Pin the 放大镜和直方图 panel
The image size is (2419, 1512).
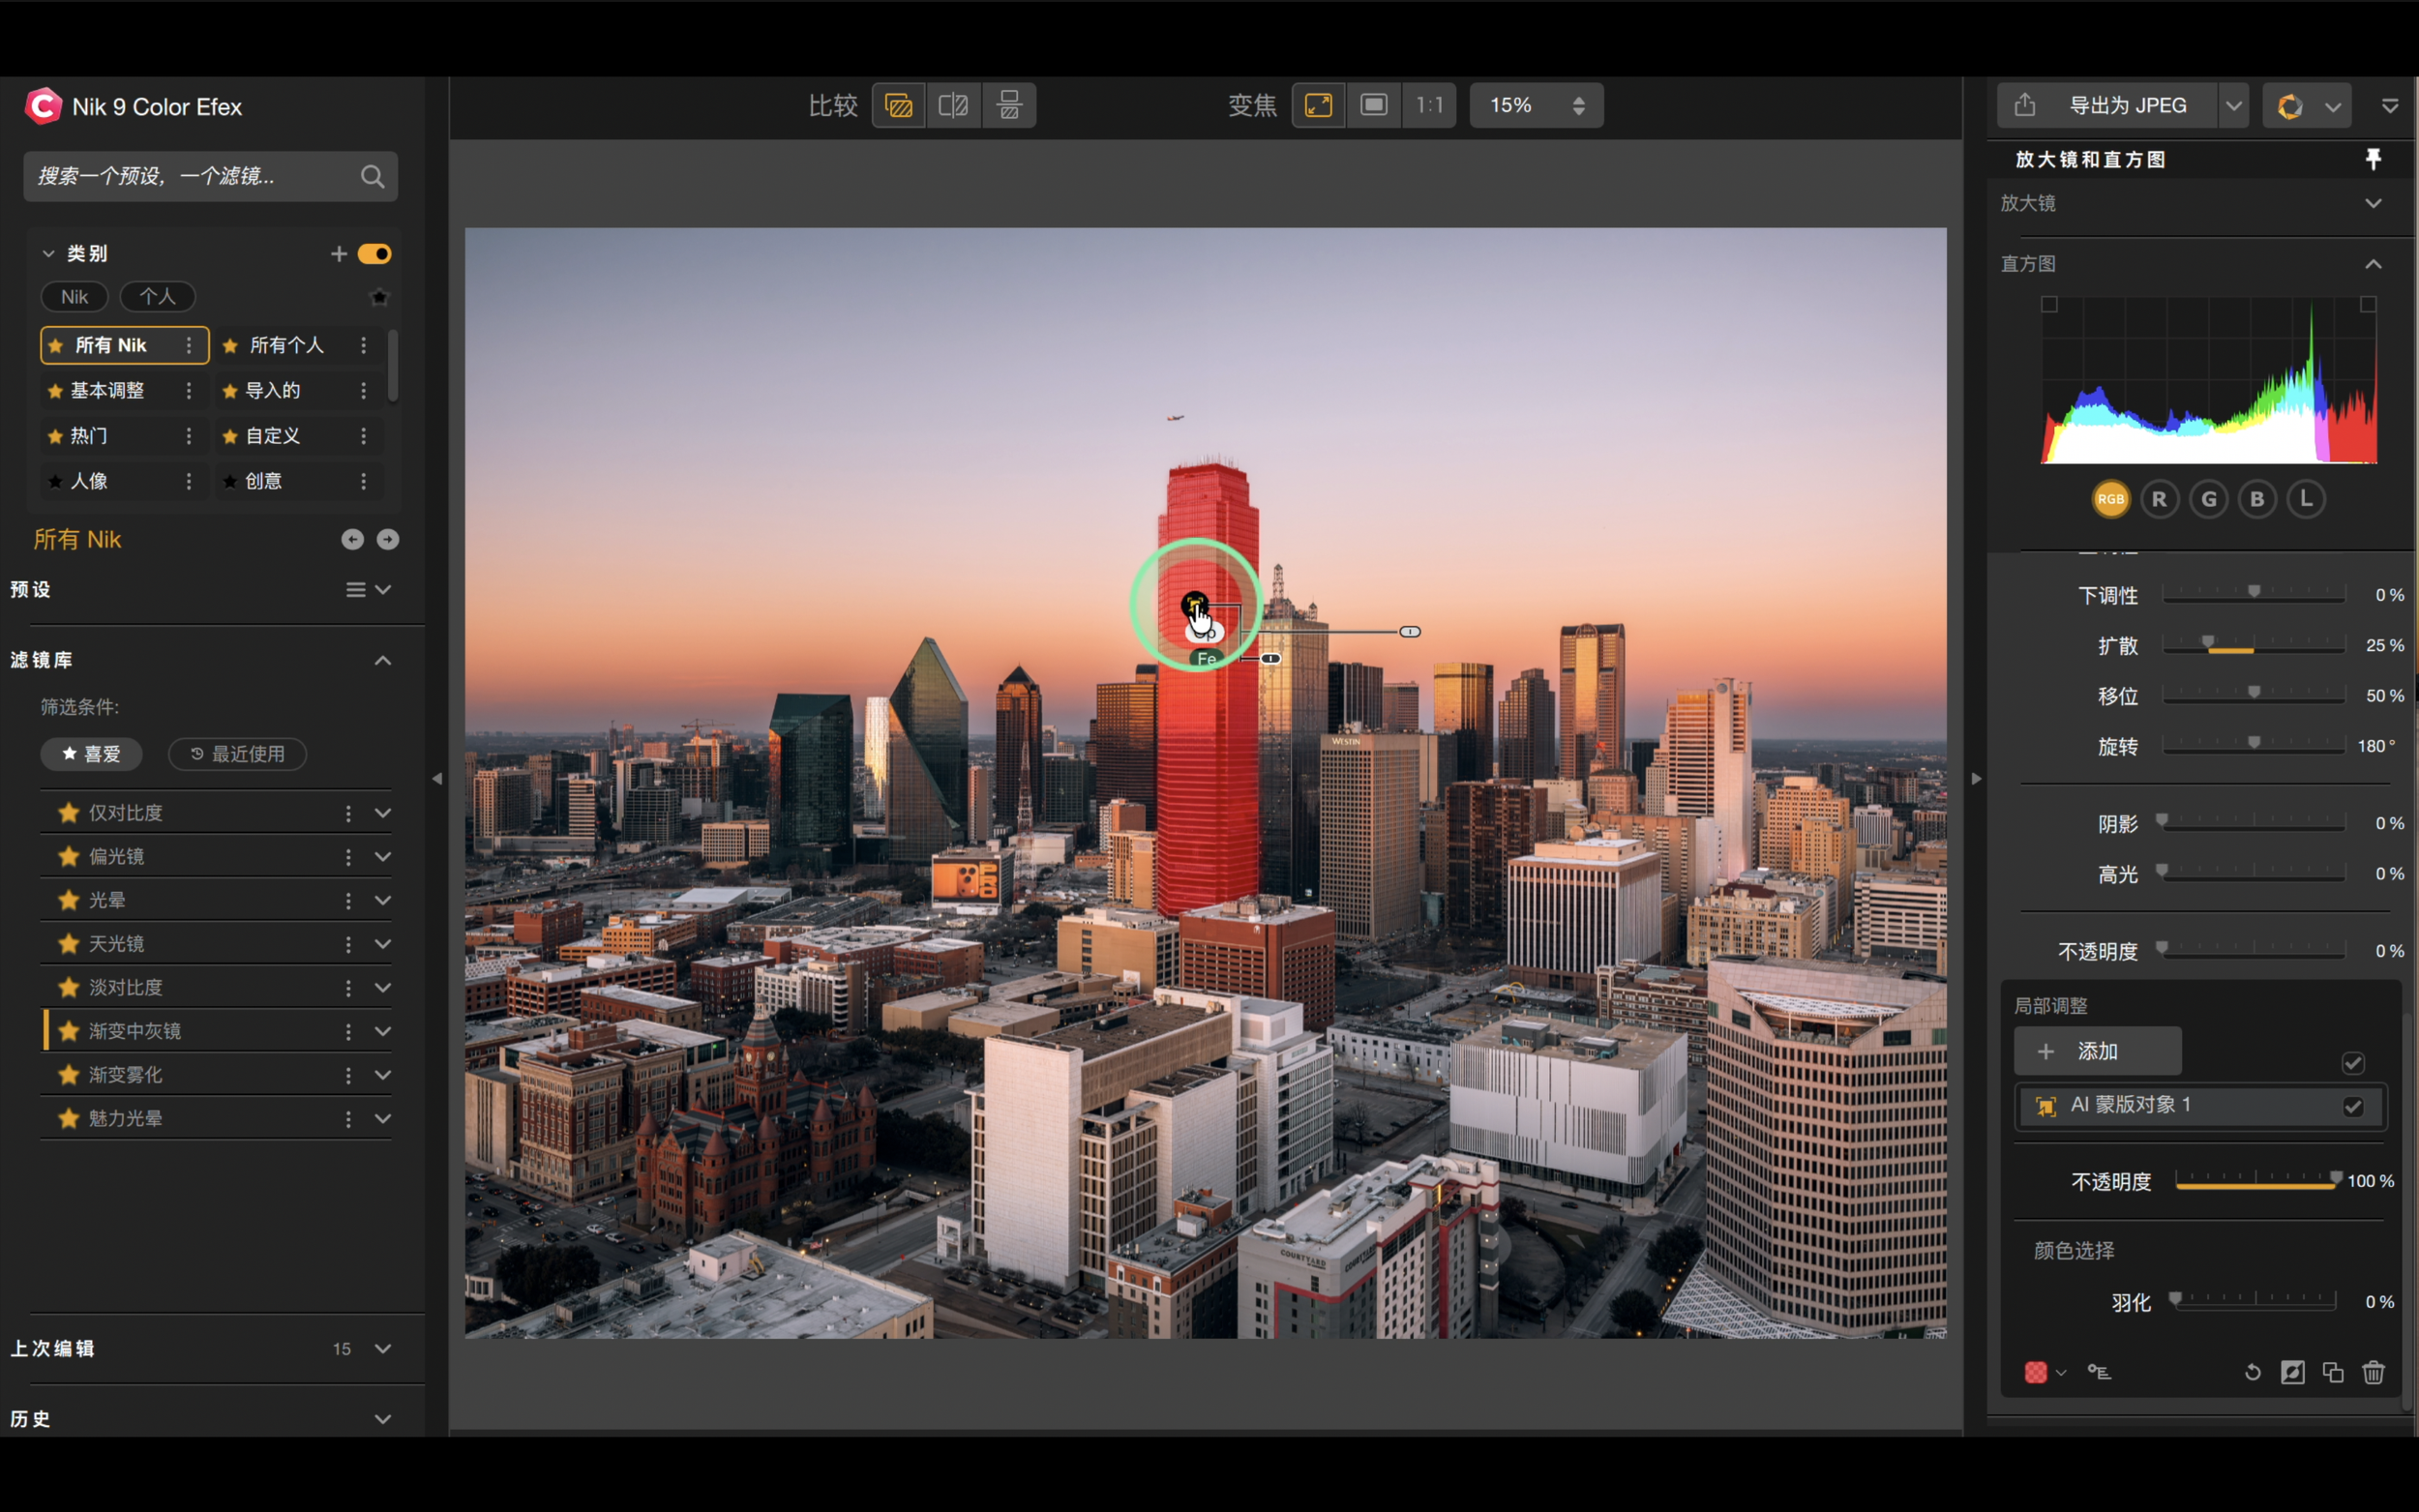(2373, 159)
